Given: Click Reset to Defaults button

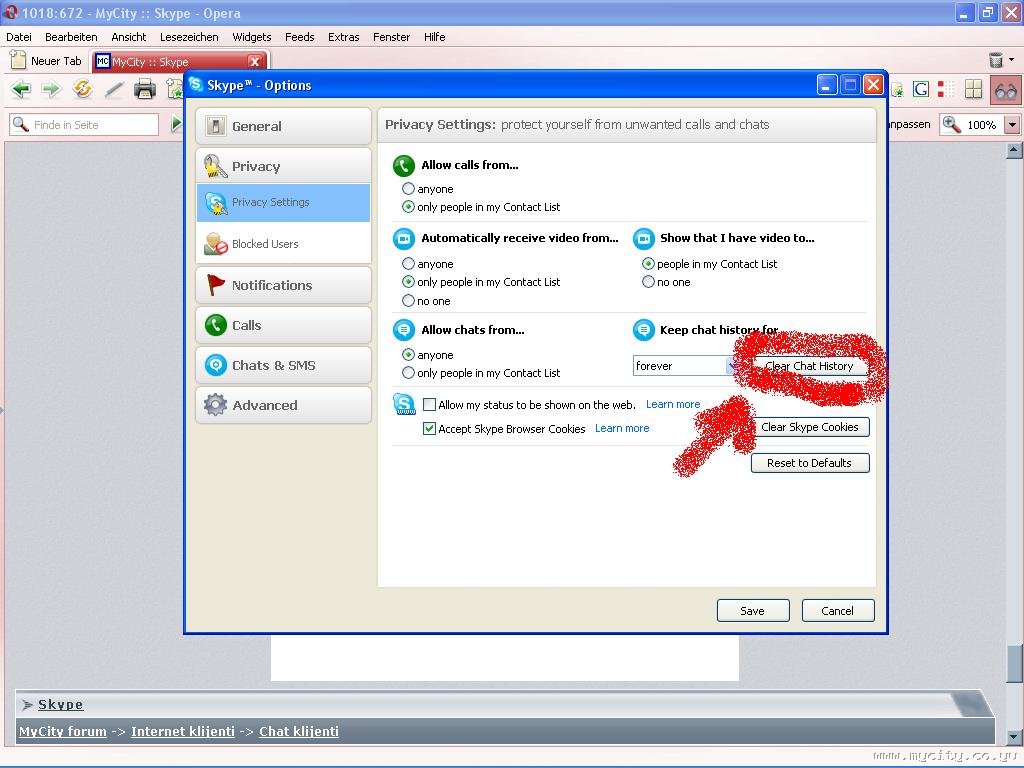Looking at the screenshot, I should [810, 463].
